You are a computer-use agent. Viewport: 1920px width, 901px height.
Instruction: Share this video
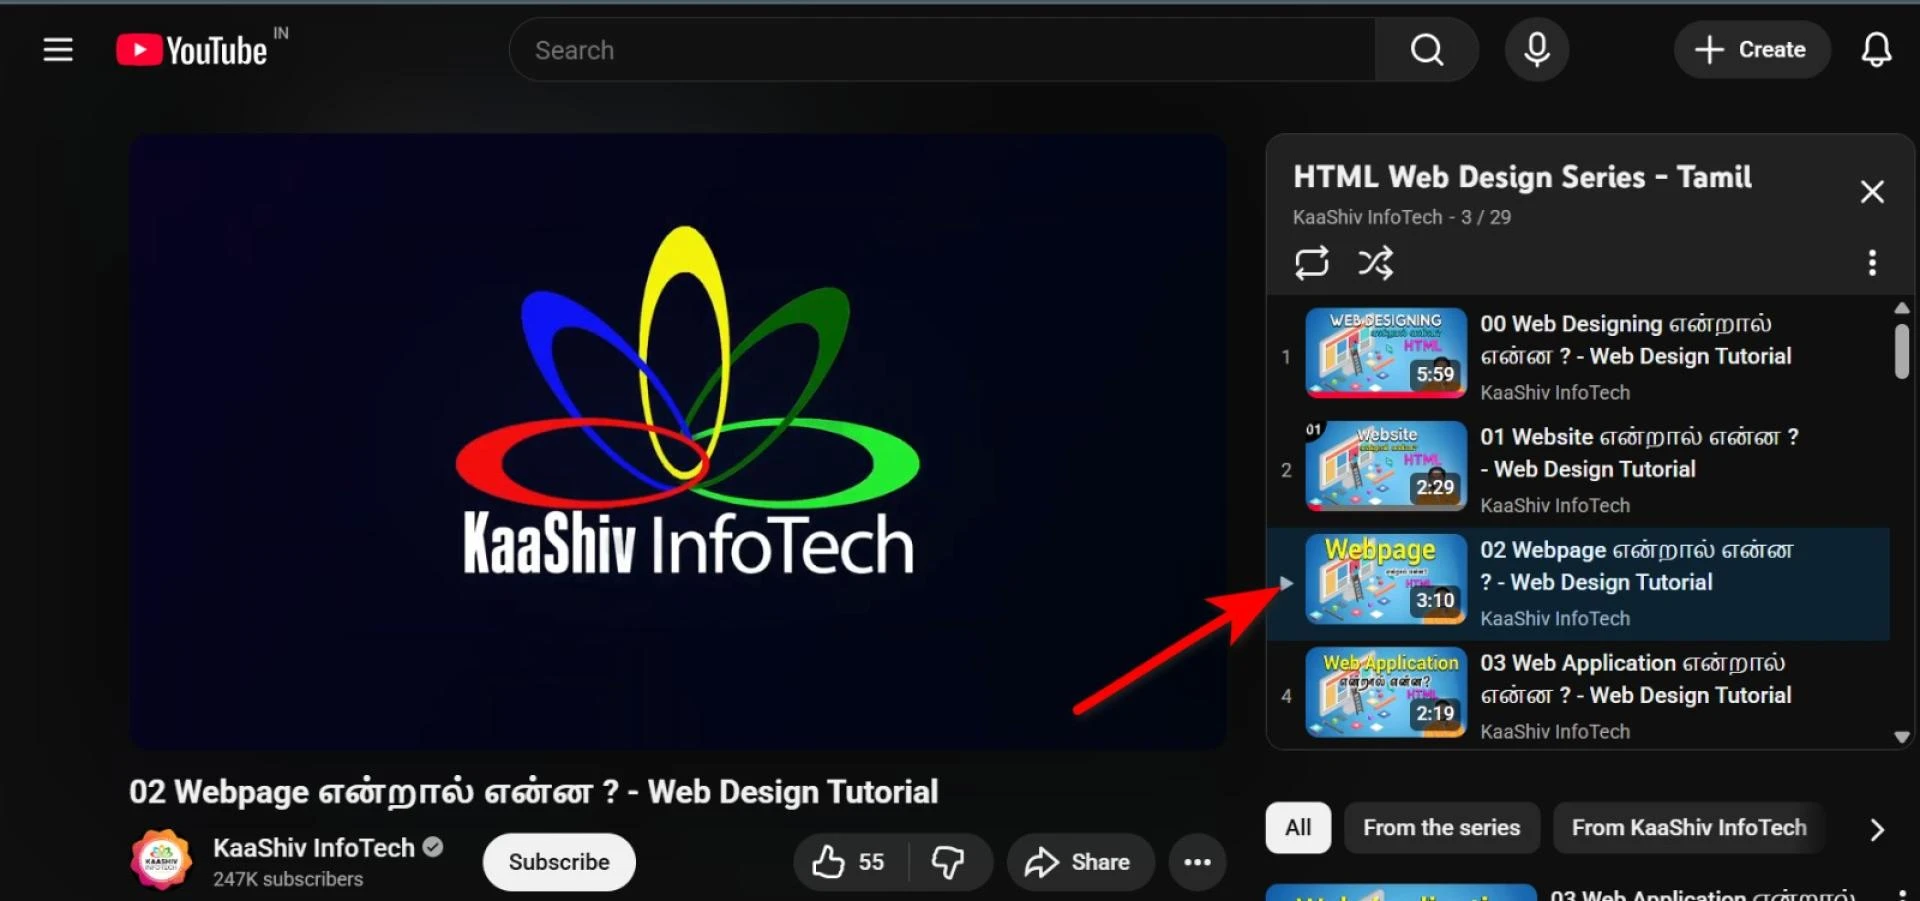tap(1080, 862)
